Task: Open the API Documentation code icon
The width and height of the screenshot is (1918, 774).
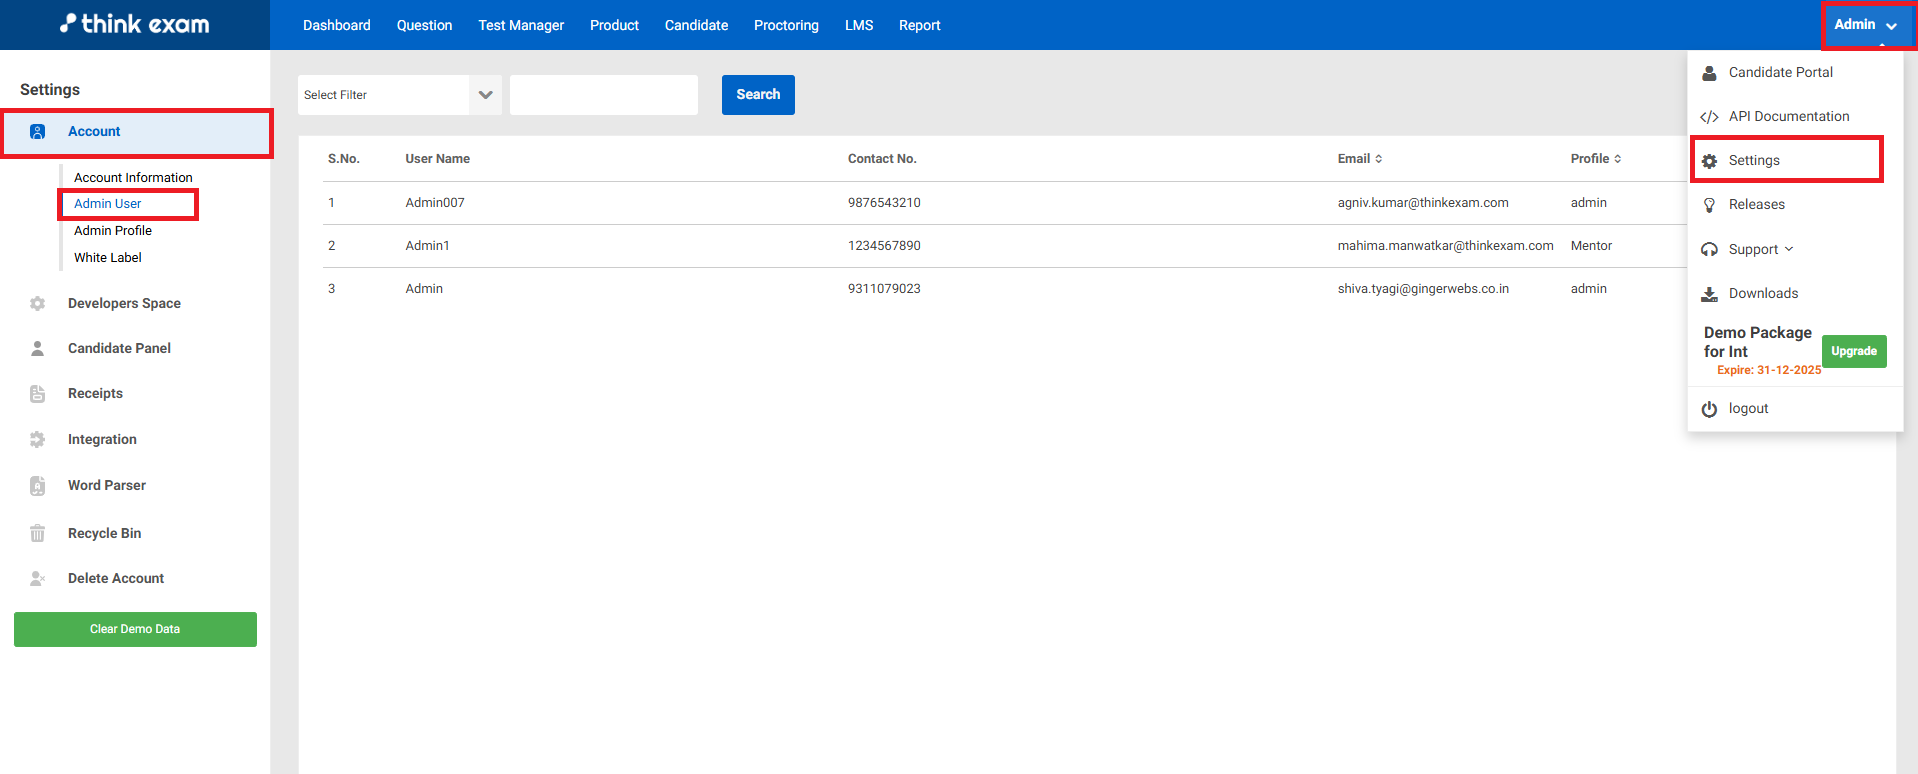Action: tap(1709, 117)
